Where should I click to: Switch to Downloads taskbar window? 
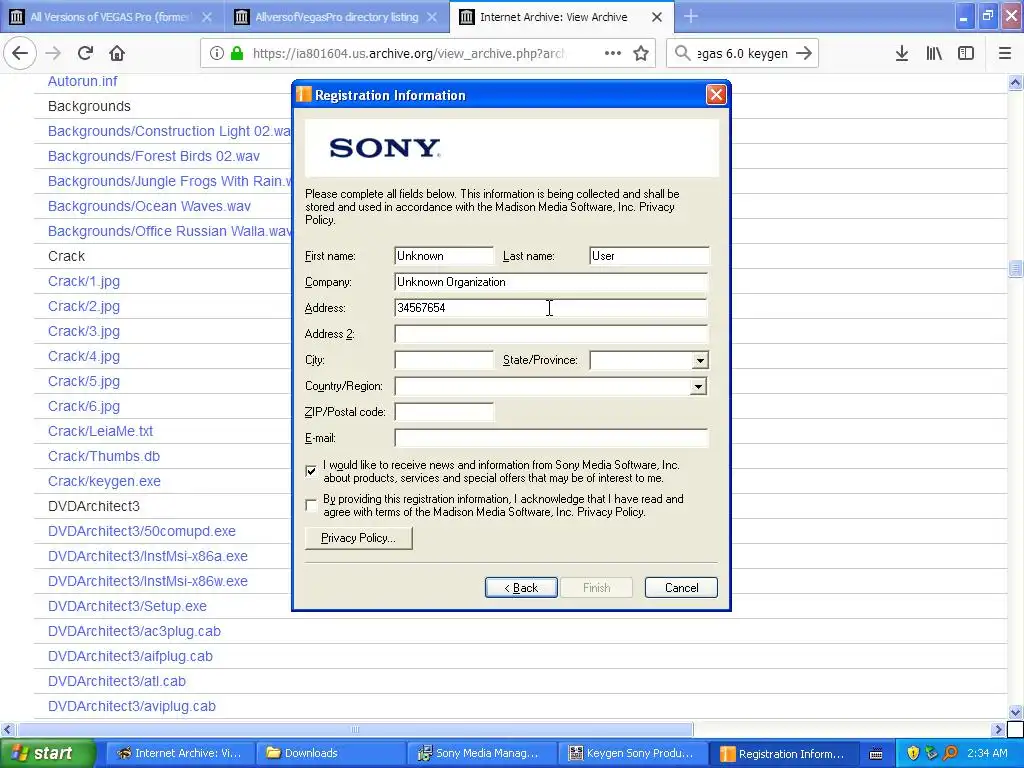click(332, 753)
